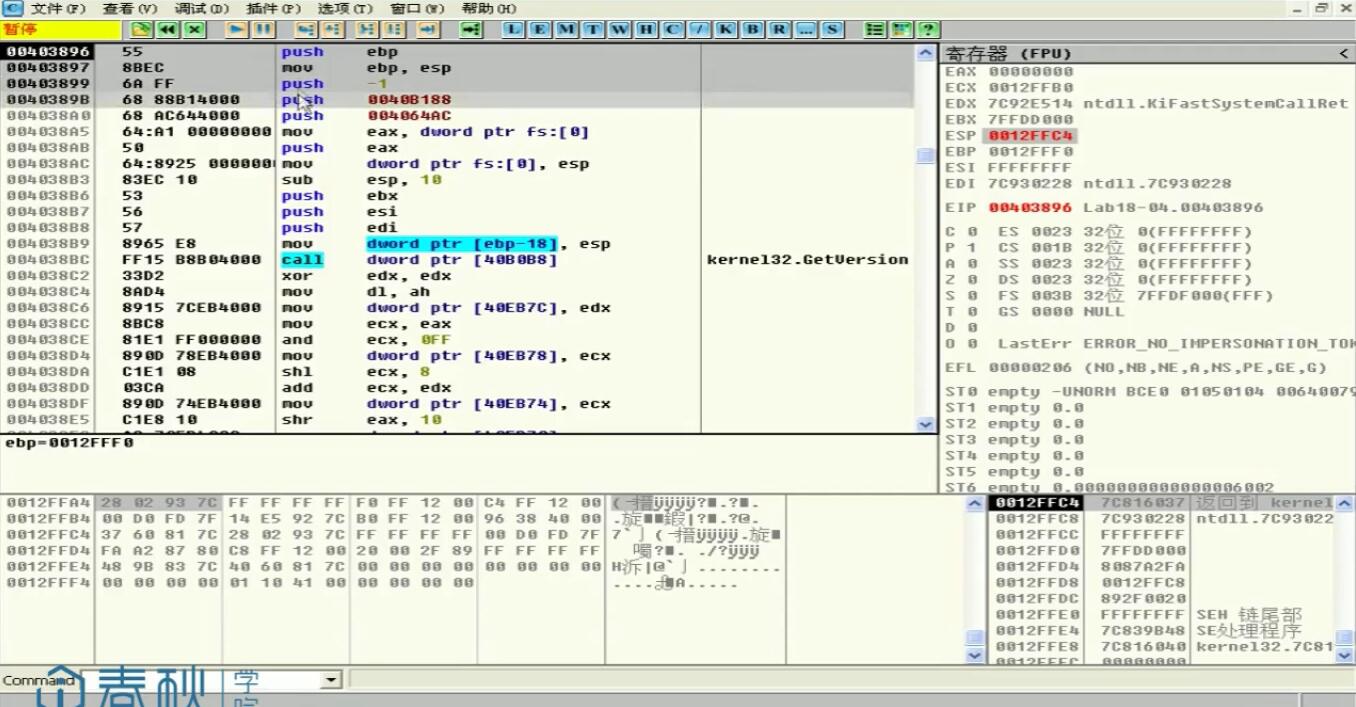
Task: Show Memory map via M button
Action: click(x=566, y=29)
